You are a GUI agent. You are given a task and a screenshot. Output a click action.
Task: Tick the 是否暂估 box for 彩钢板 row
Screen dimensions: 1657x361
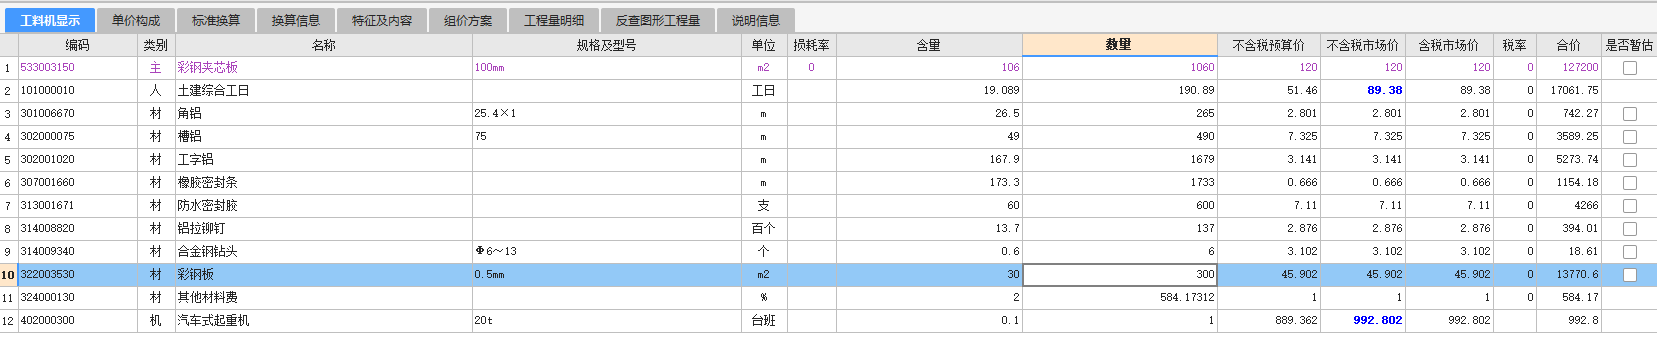pyautogui.click(x=1630, y=275)
